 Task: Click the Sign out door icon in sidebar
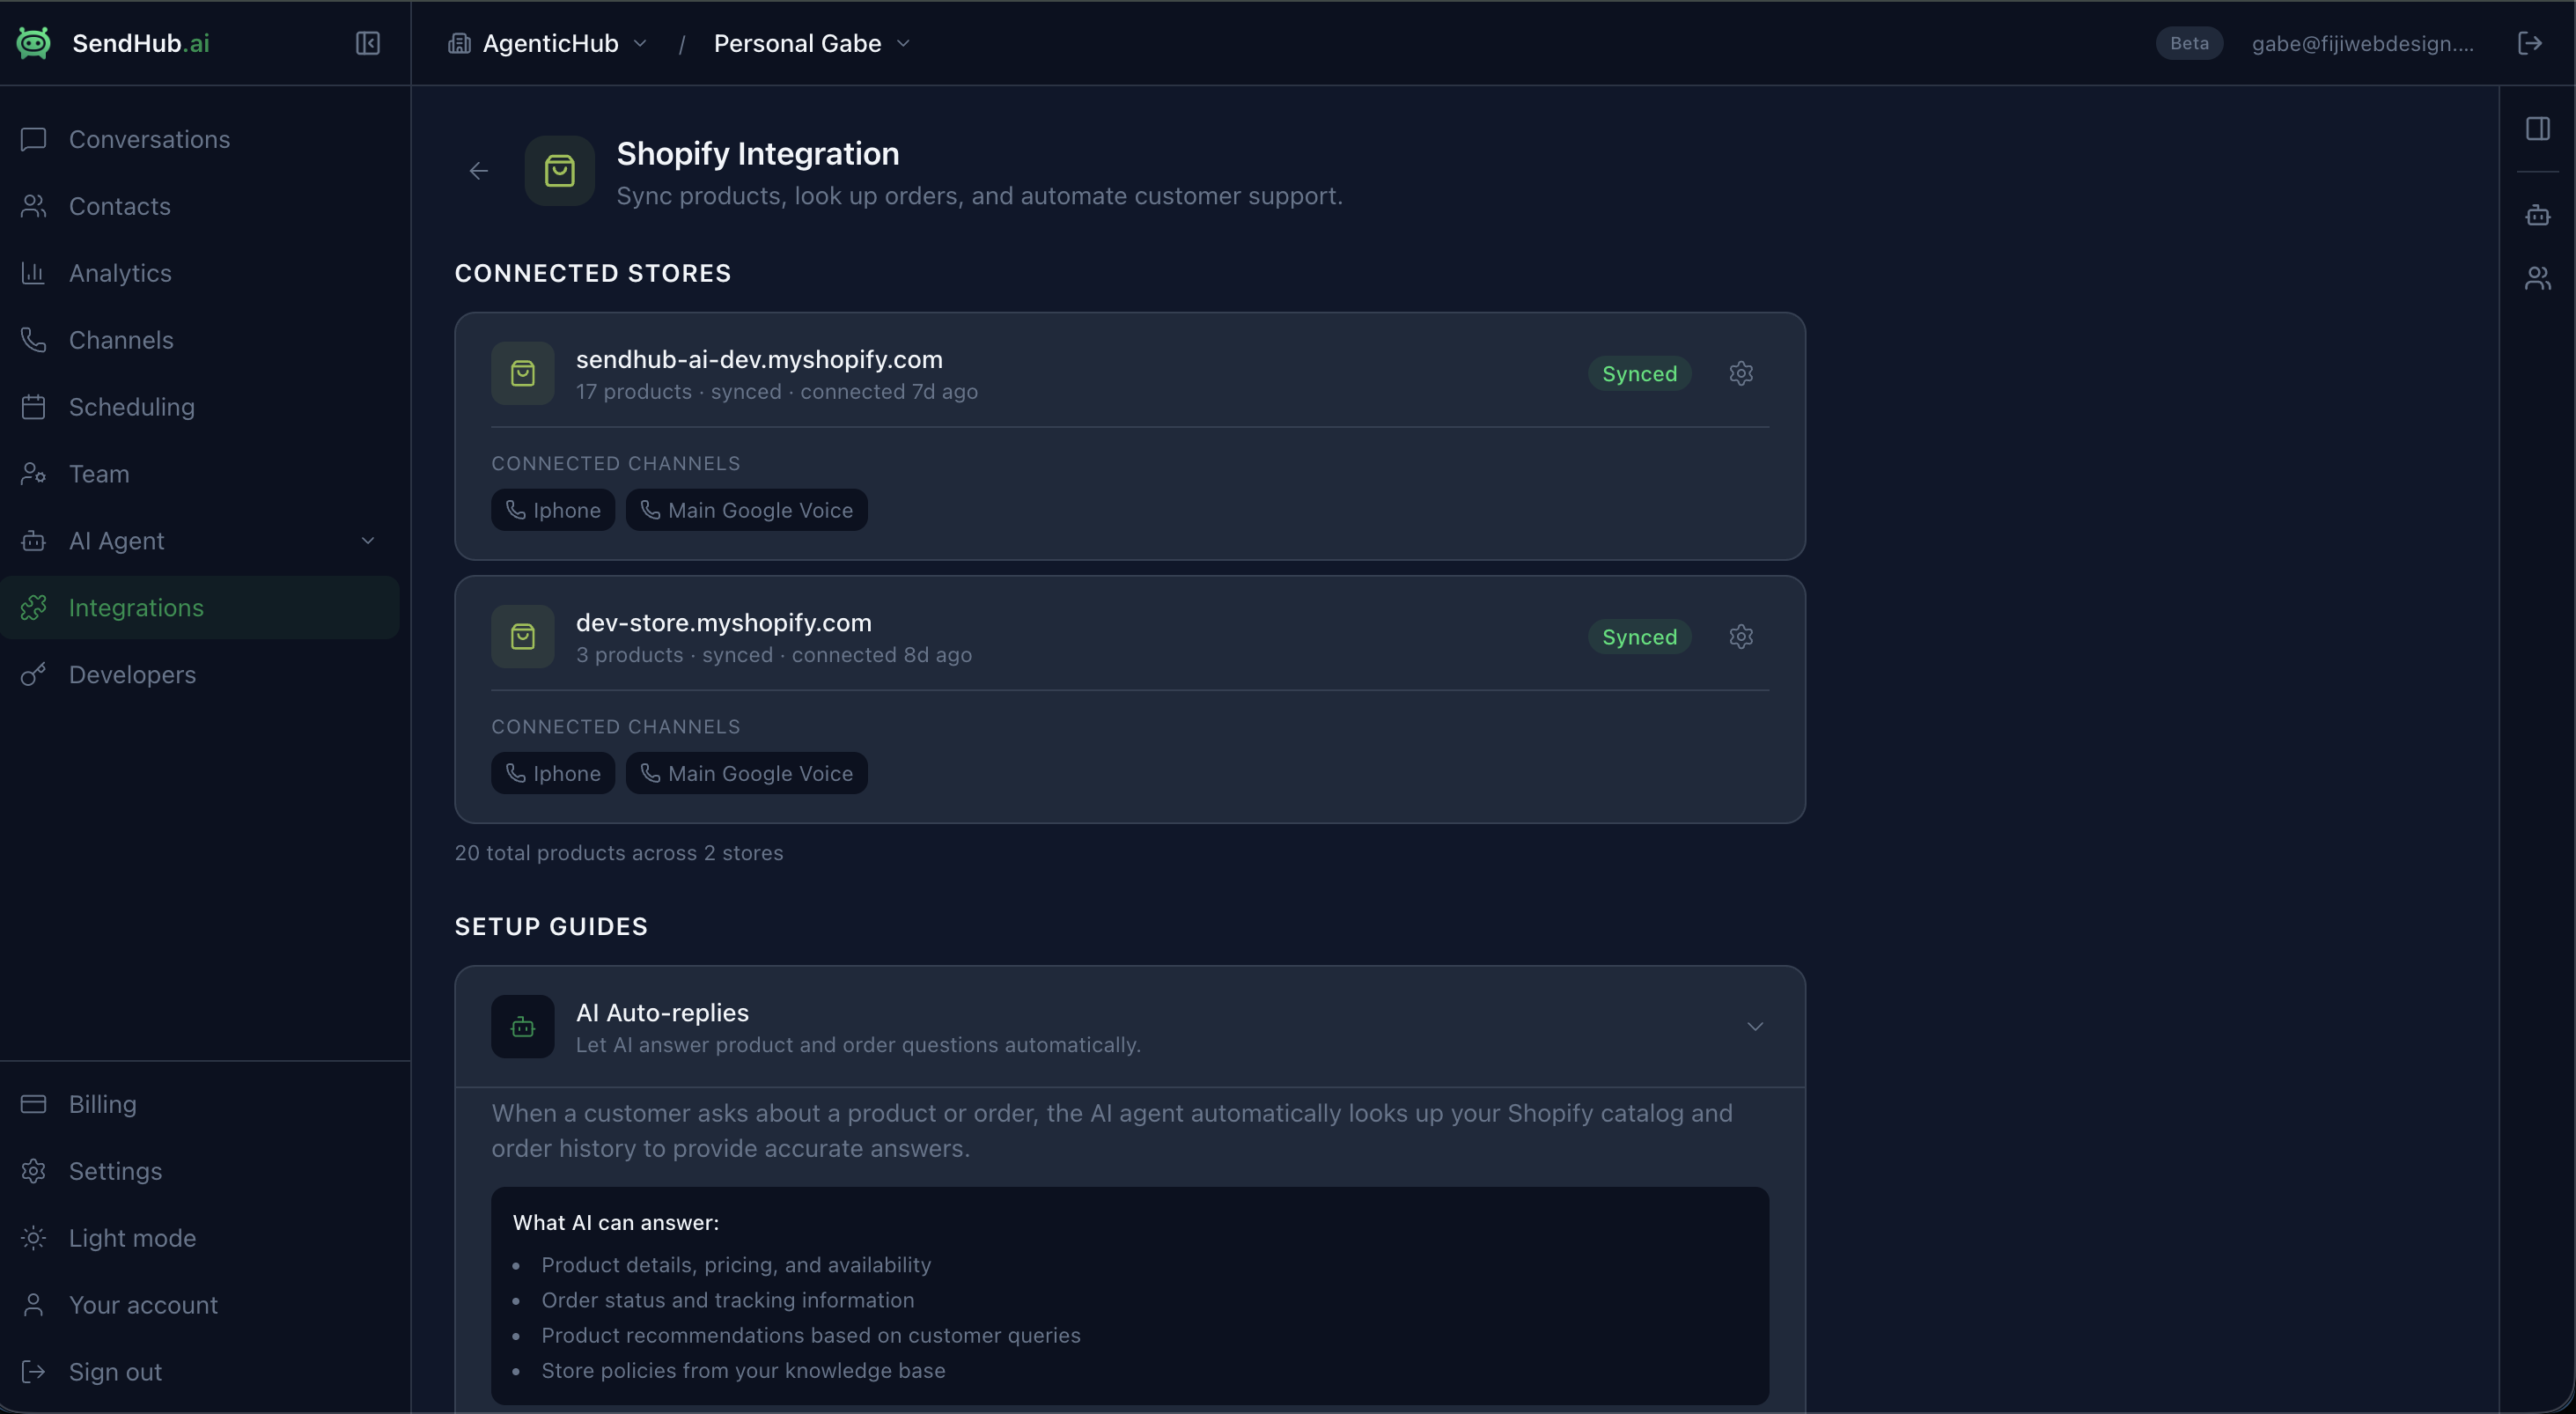point(33,1372)
